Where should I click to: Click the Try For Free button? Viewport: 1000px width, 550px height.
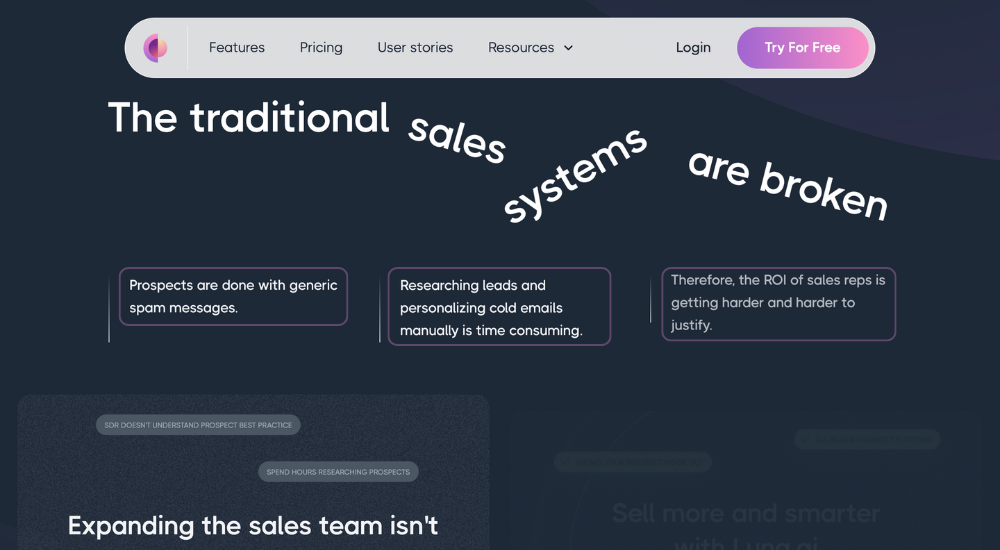coord(802,48)
